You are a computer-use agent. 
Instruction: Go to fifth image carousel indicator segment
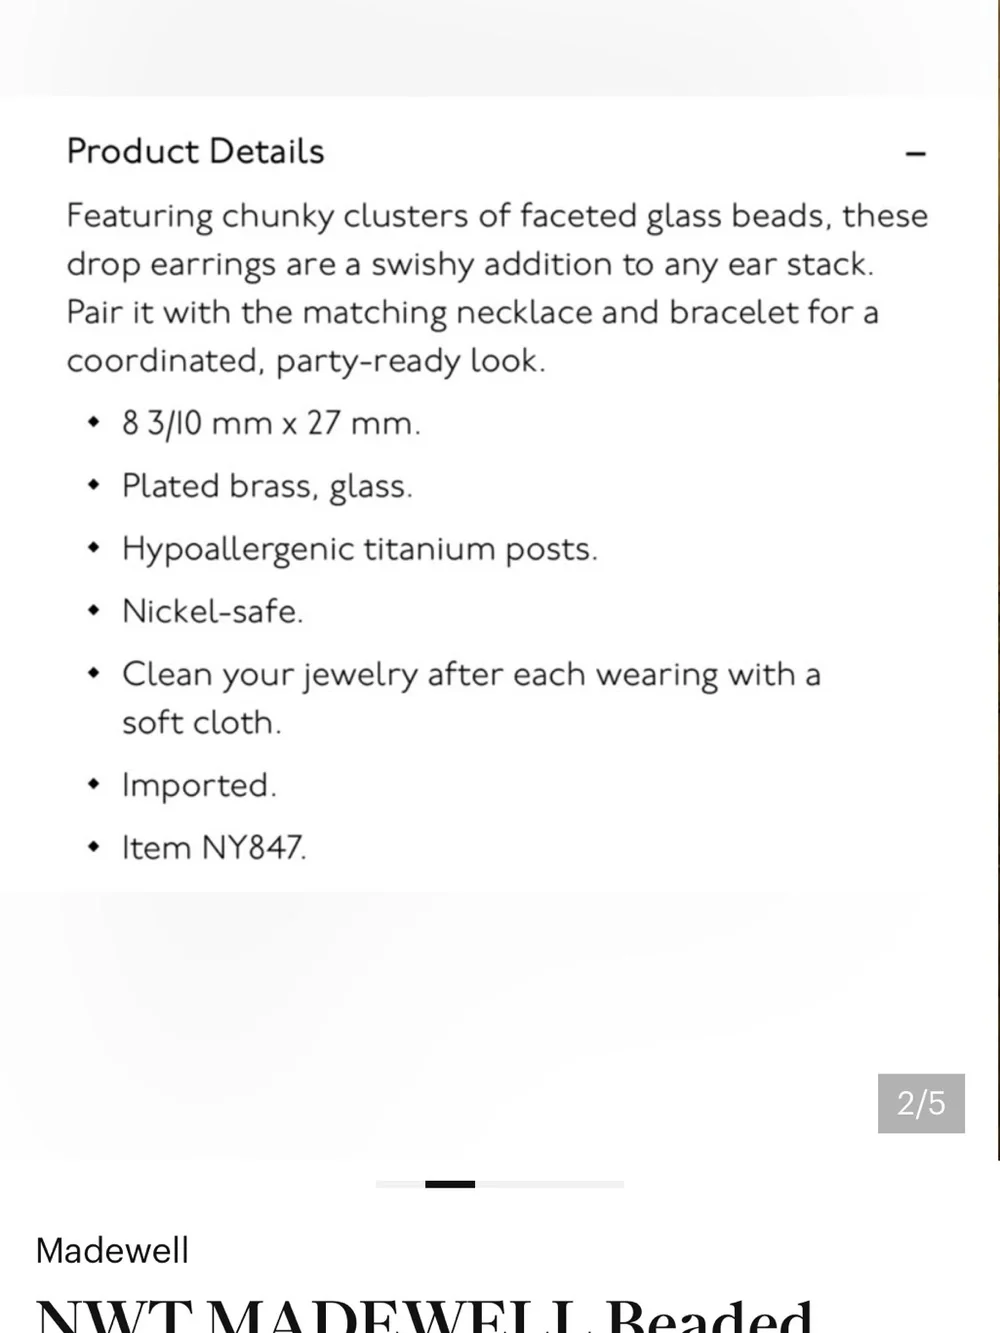pos(599,1184)
